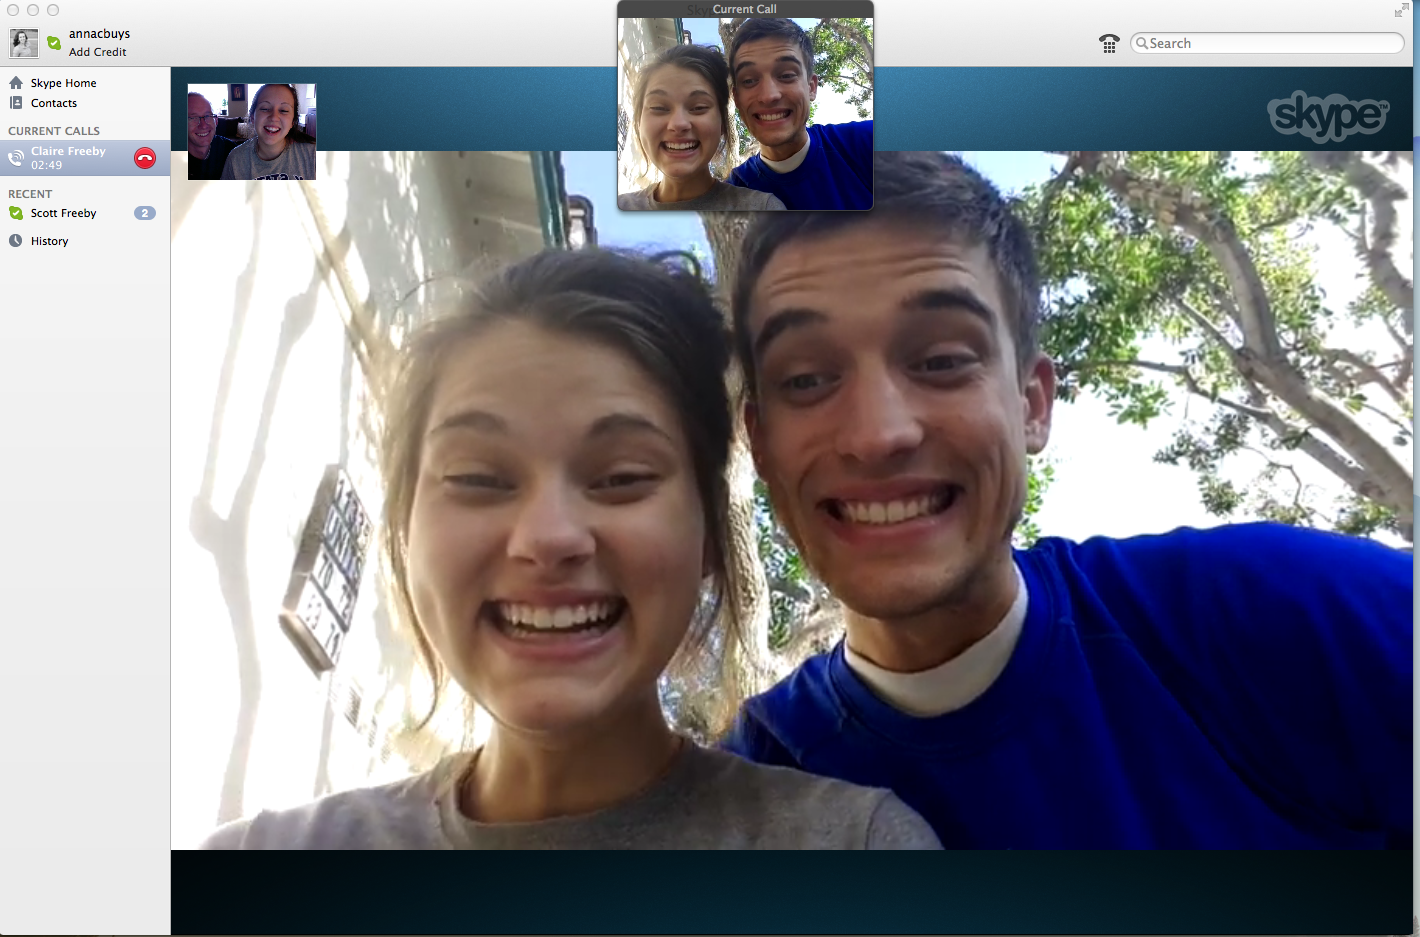End the call with Claire Freeby
The width and height of the screenshot is (1420, 937).
point(145,158)
